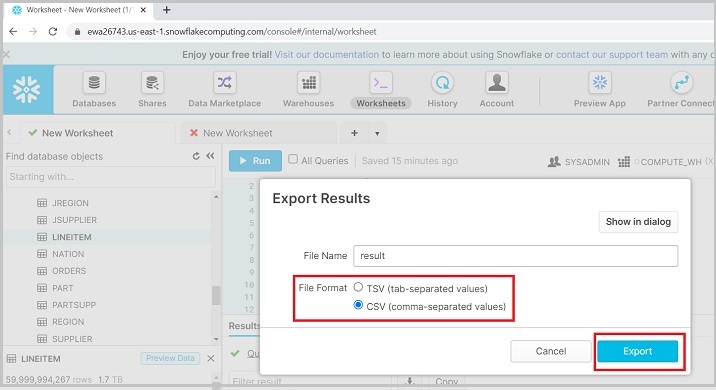Image resolution: width=716 pixels, height=390 pixels.
Task: Refresh database objects list icon
Action: tap(196, 156)
